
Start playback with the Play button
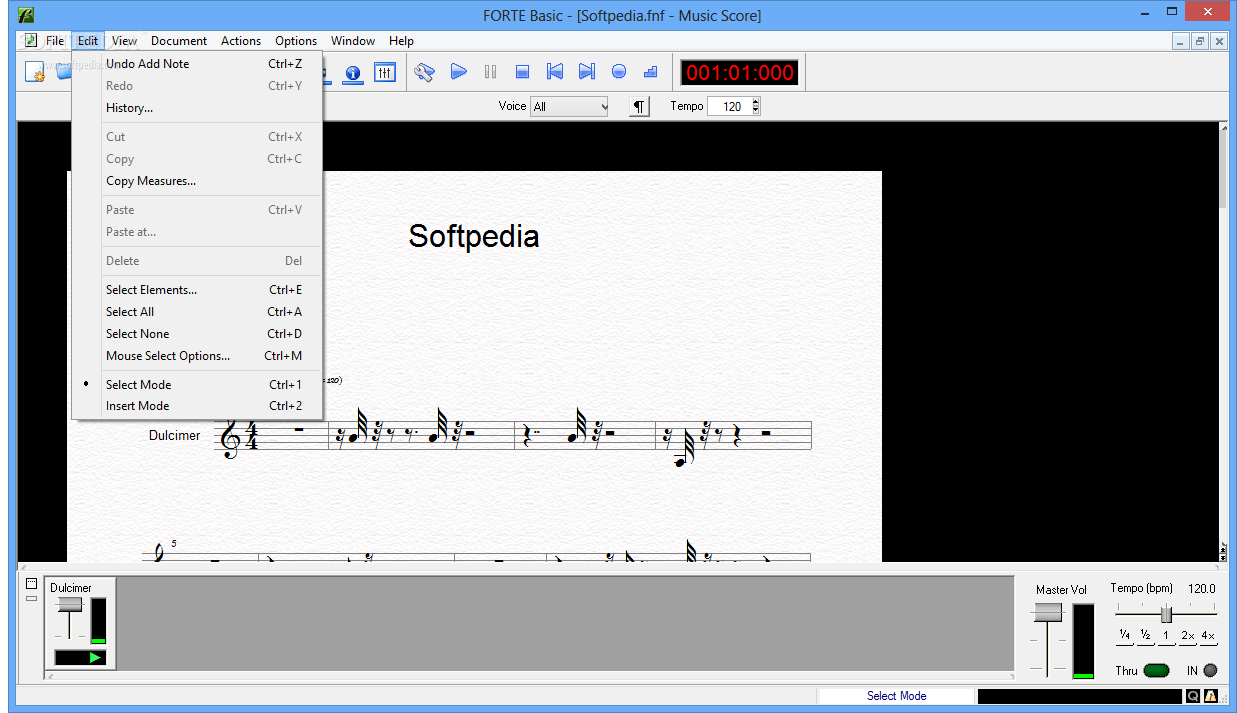click(458, 72)
